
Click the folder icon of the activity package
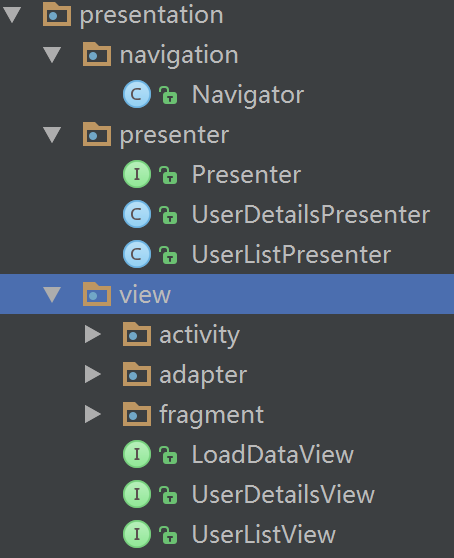pyautogui.click(x=137, y=334)
